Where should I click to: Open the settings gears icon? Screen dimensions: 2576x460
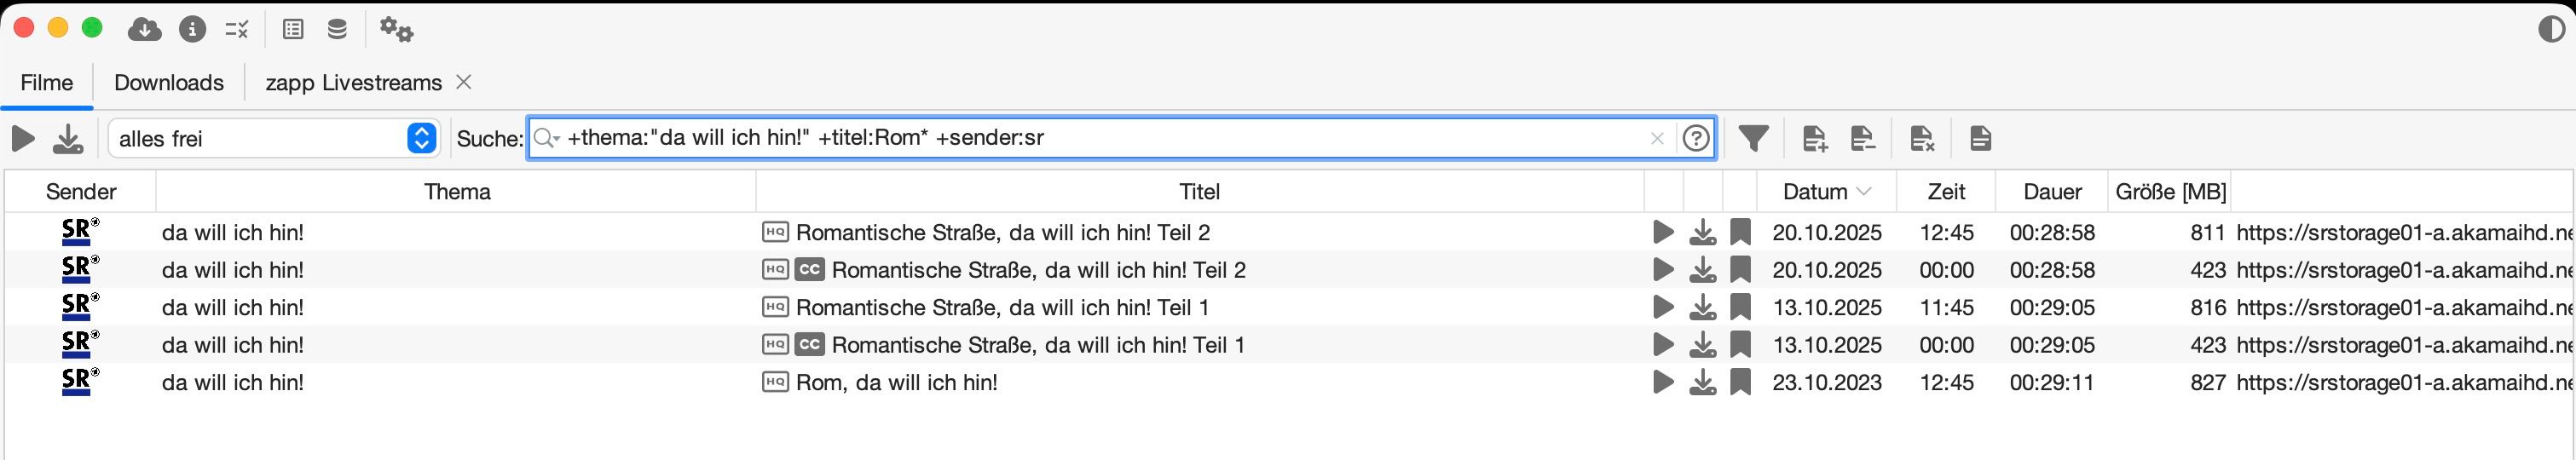[396, 30]
